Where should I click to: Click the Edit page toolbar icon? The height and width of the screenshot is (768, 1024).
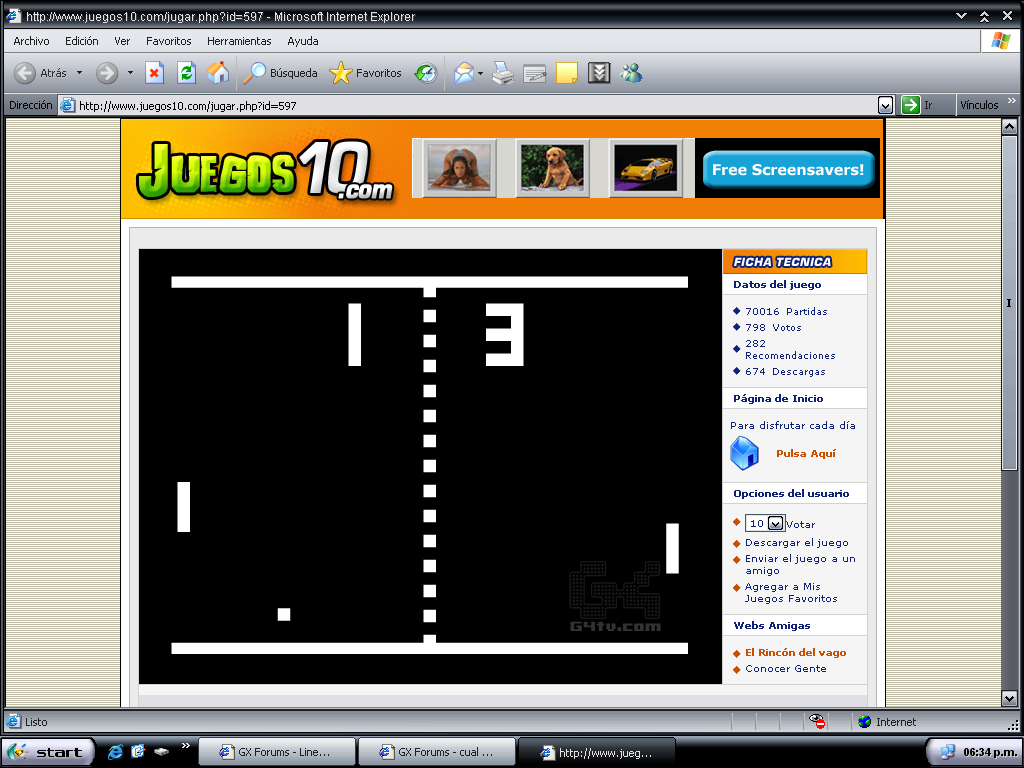(x=534, y=73)
